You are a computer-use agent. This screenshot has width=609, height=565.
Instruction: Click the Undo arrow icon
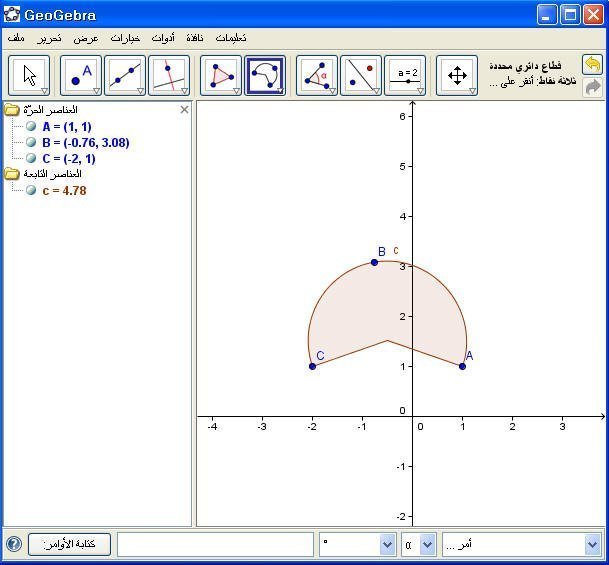(592, 65)
